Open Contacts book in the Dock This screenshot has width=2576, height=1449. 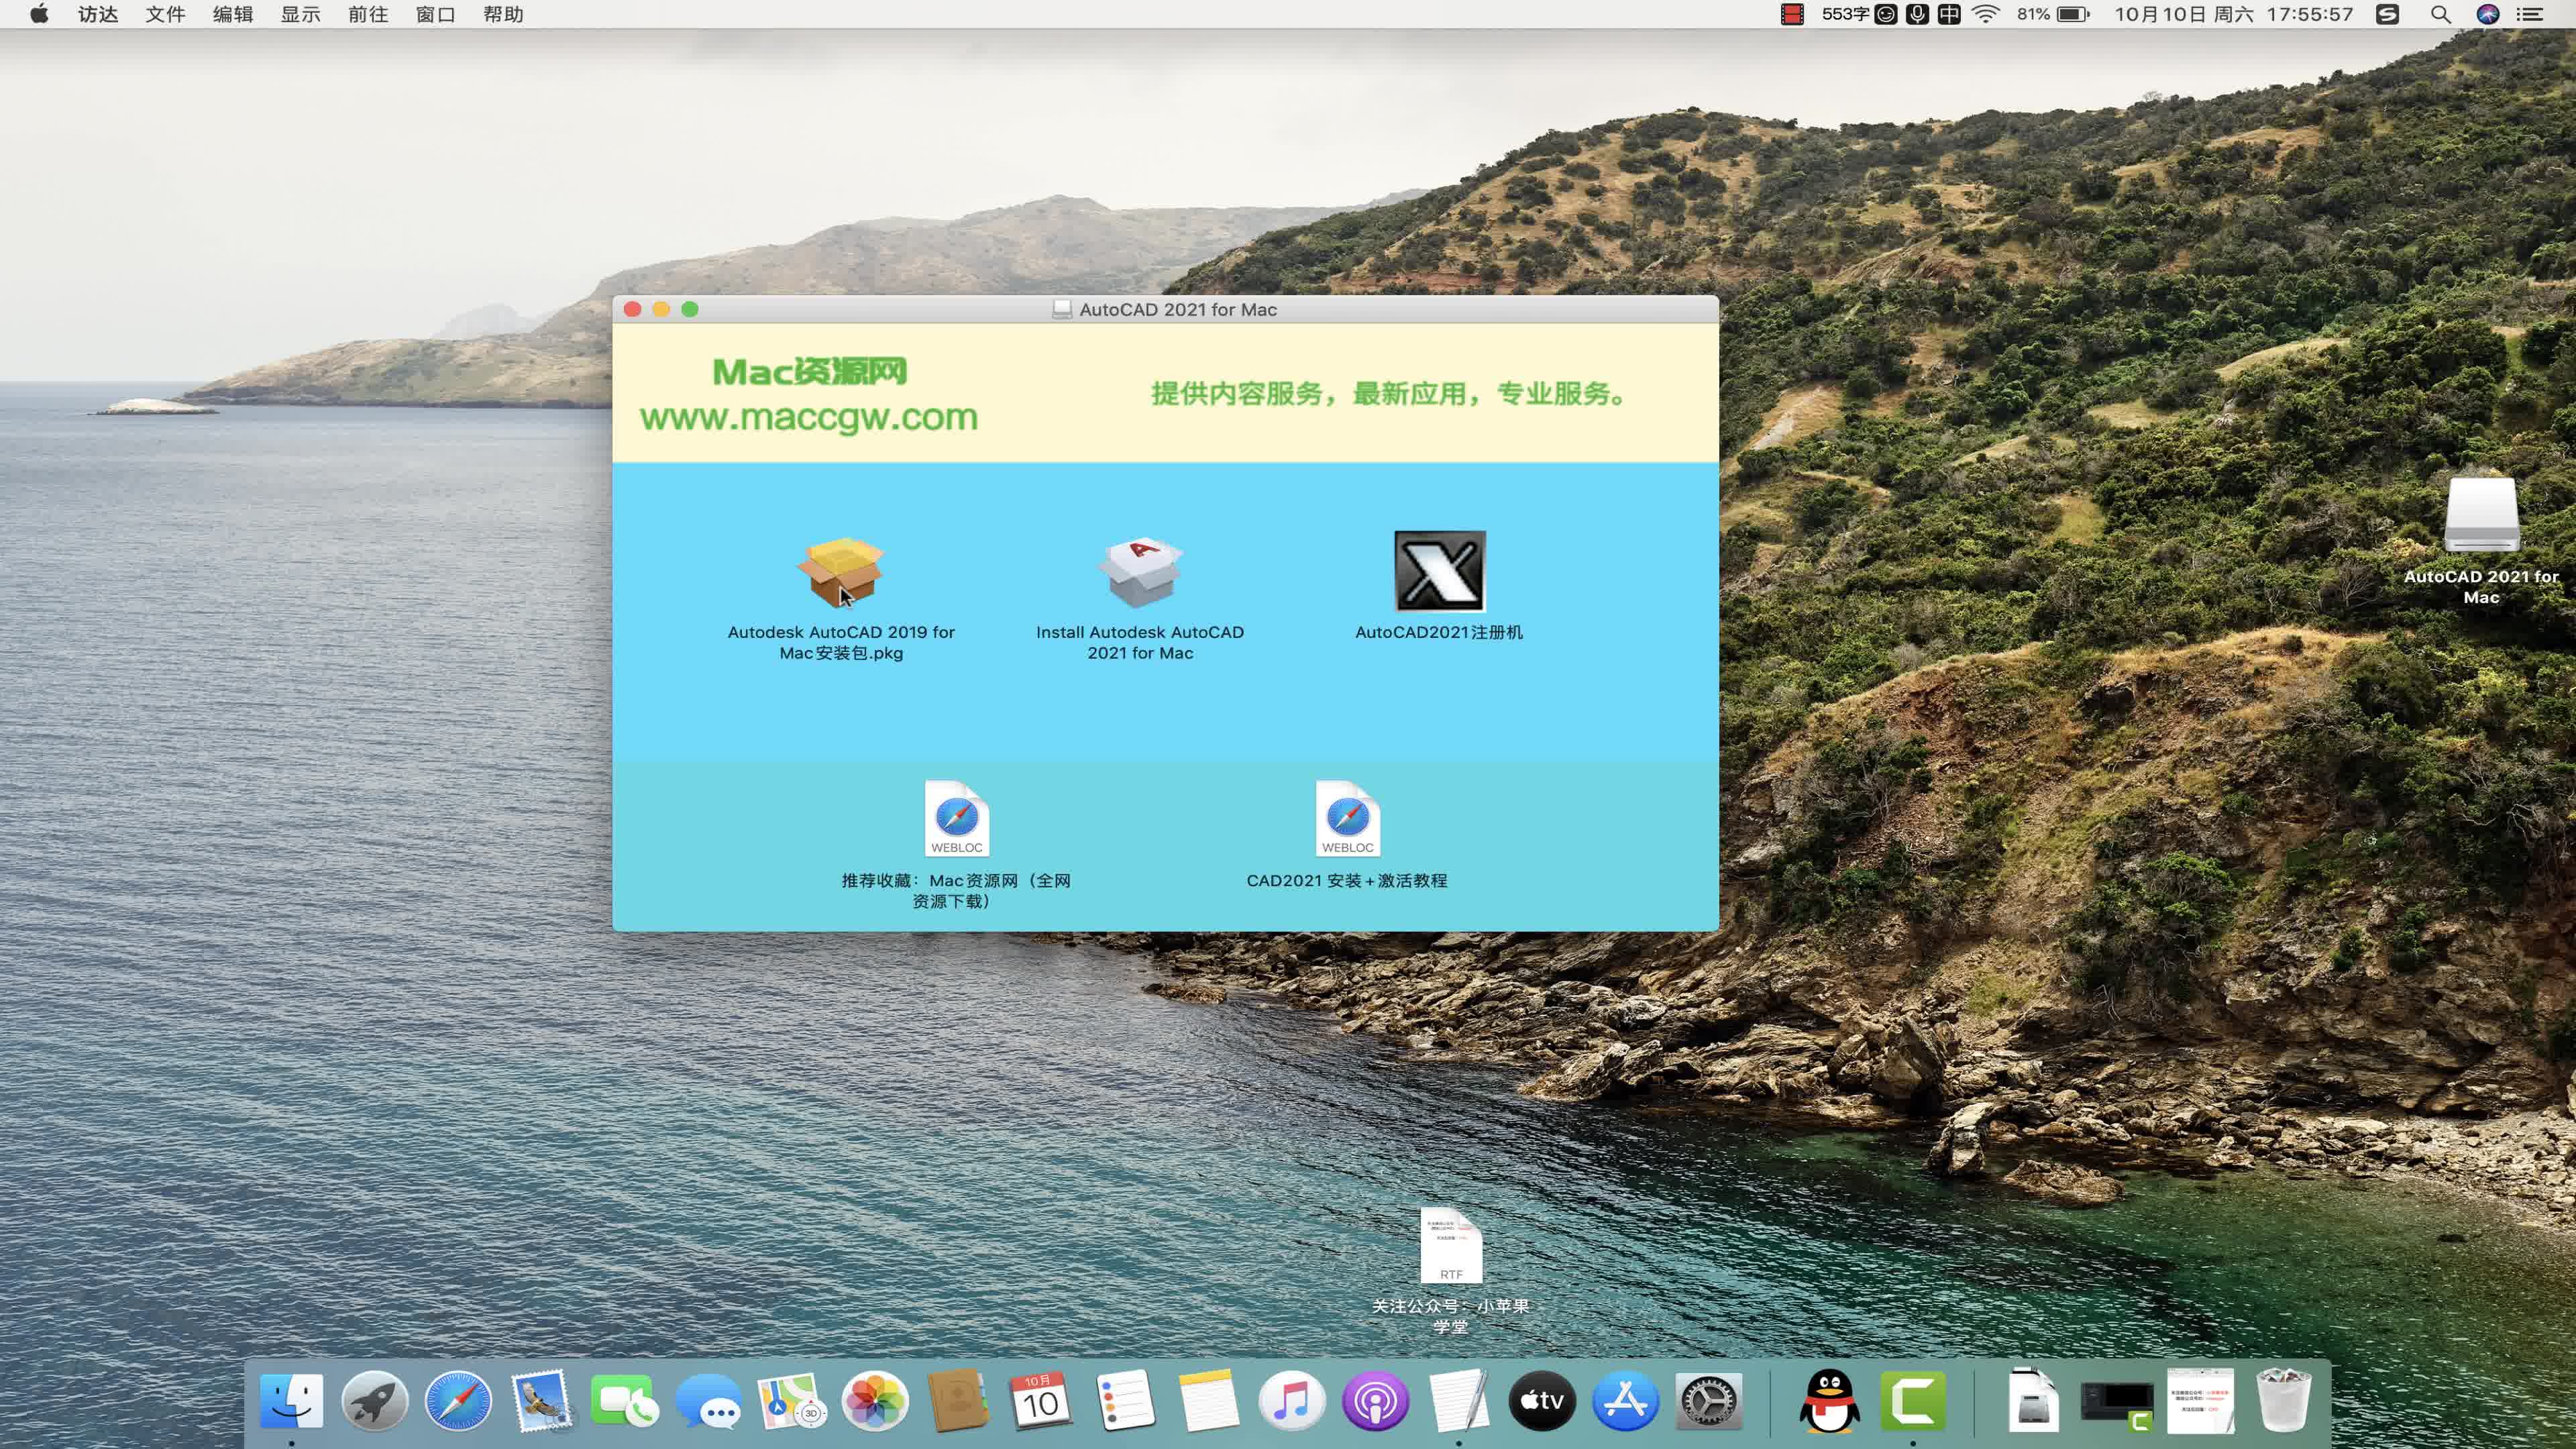[958, 1400]
